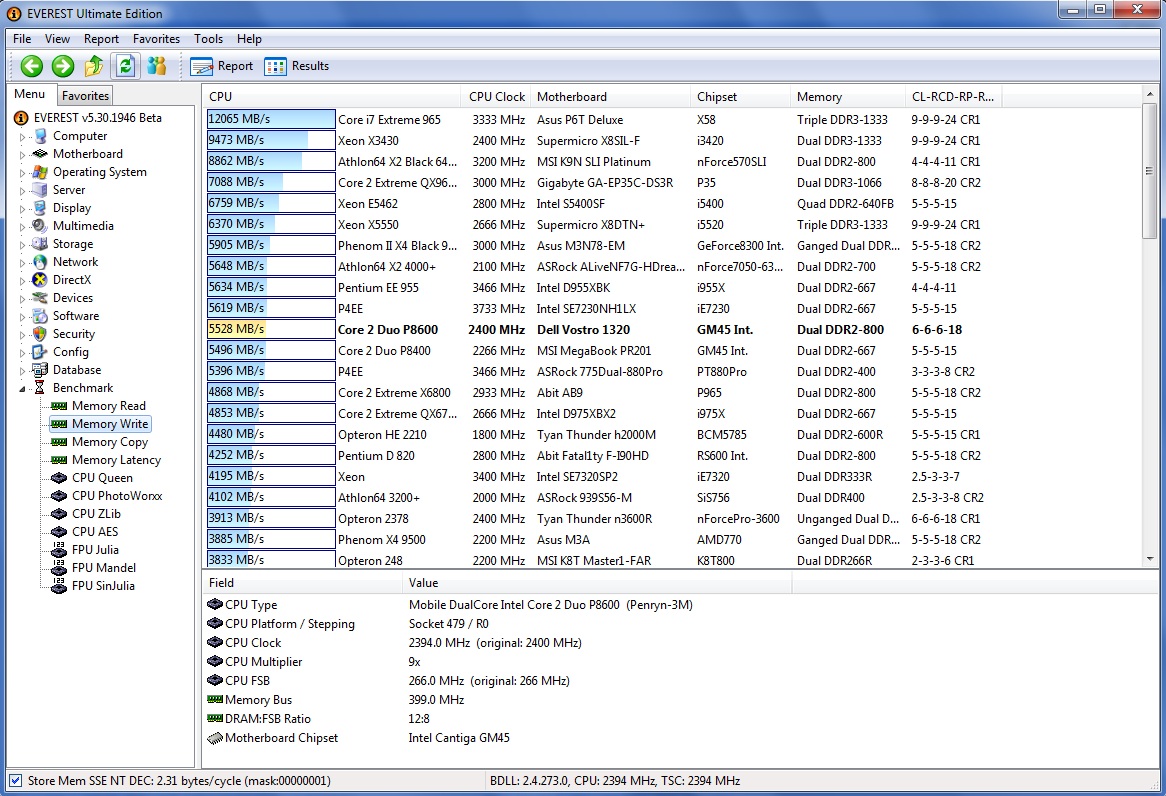Click the green Forward arrow icon

tap(63, 66)
